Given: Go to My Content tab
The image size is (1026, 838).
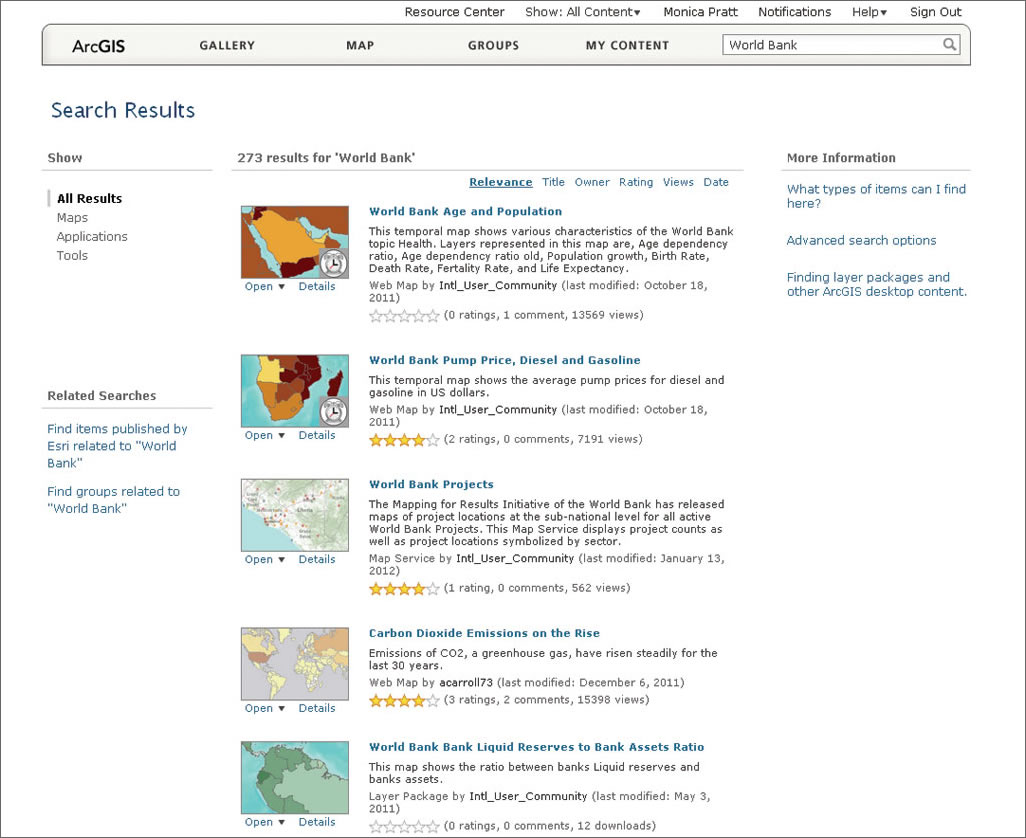Looking at the screenshot, I should click(x=627, y=46).
